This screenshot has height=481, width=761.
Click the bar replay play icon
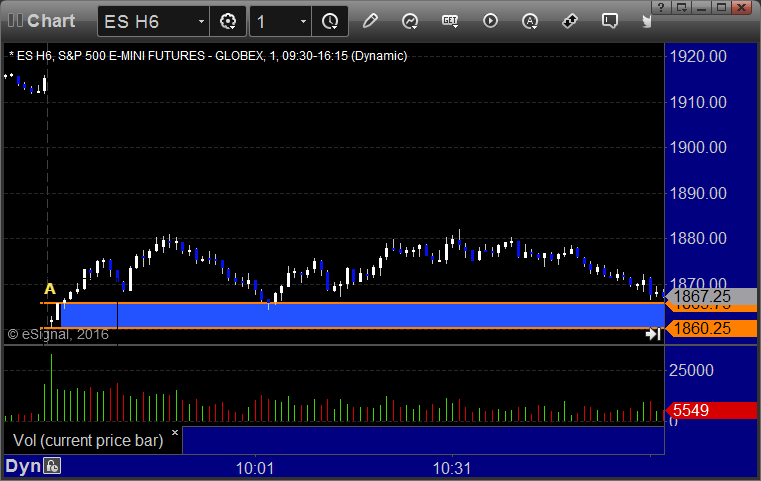(490, 21)
